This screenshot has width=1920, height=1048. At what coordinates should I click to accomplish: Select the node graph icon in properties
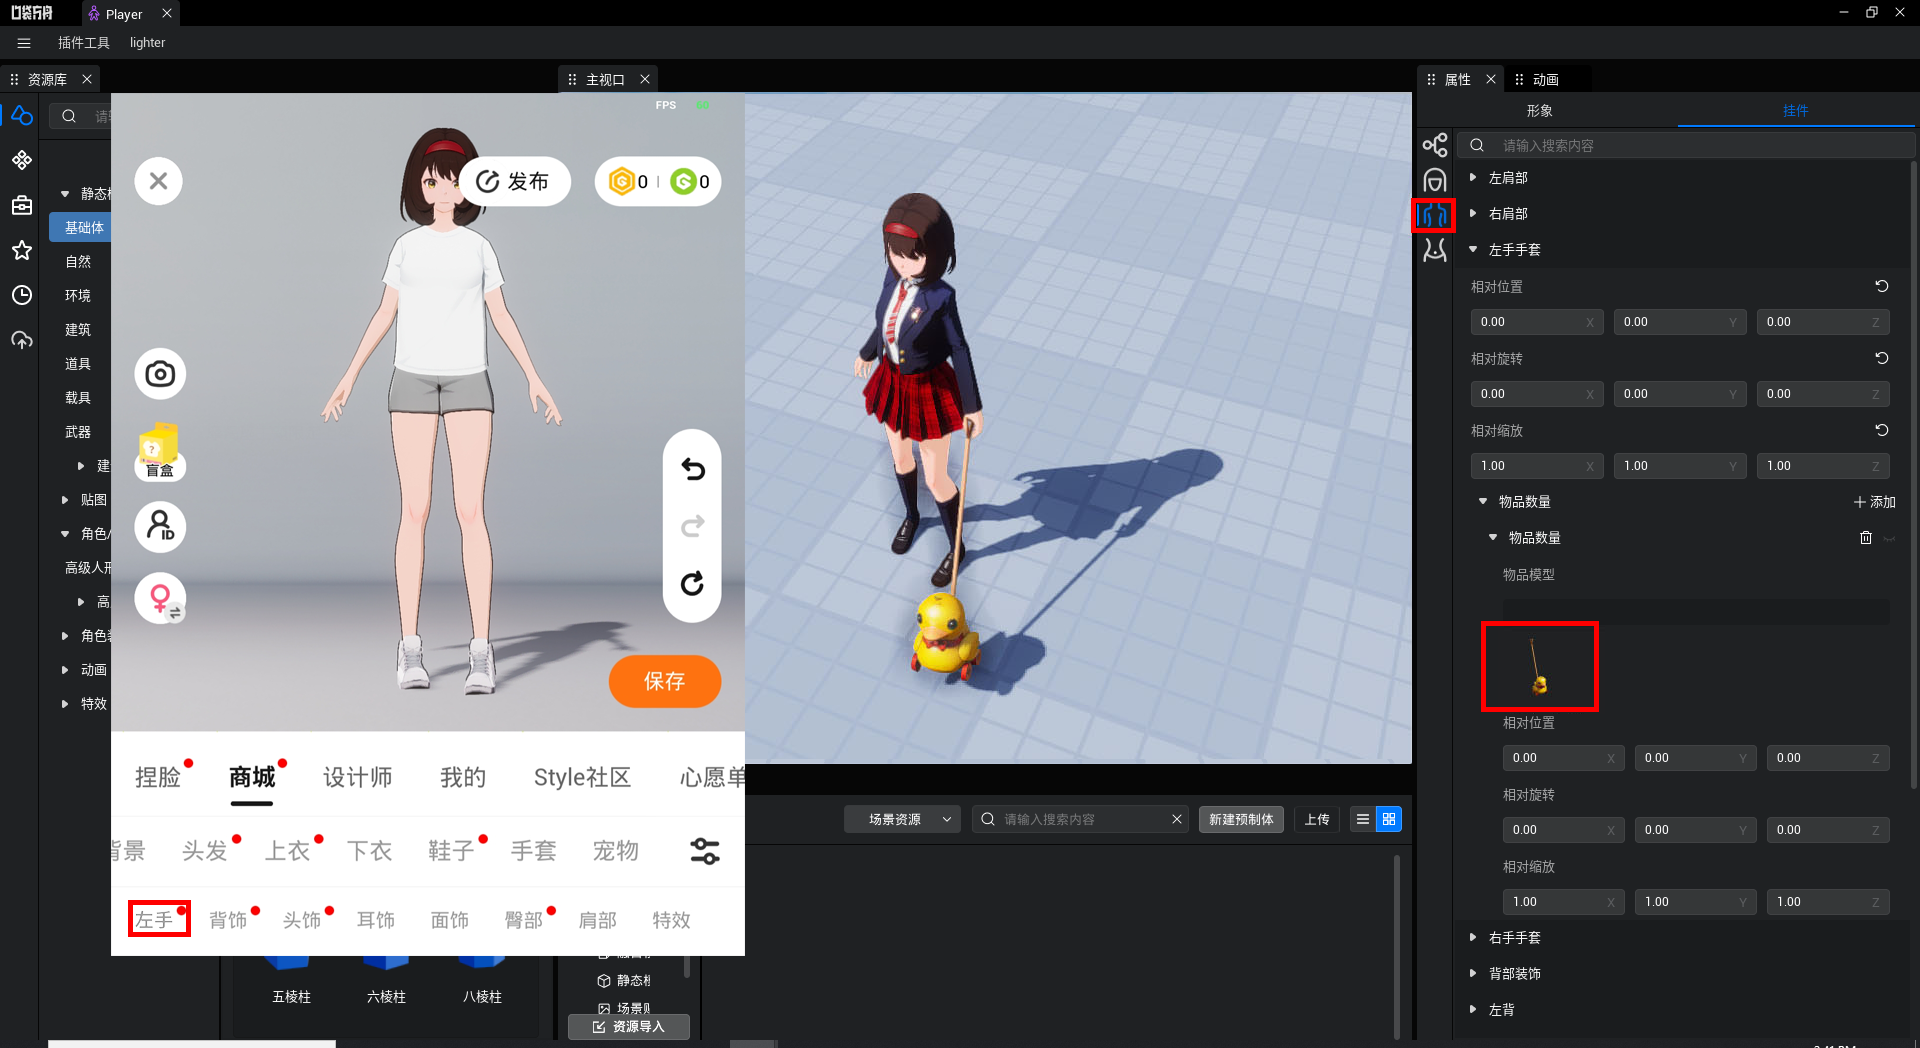[1434, 145]
